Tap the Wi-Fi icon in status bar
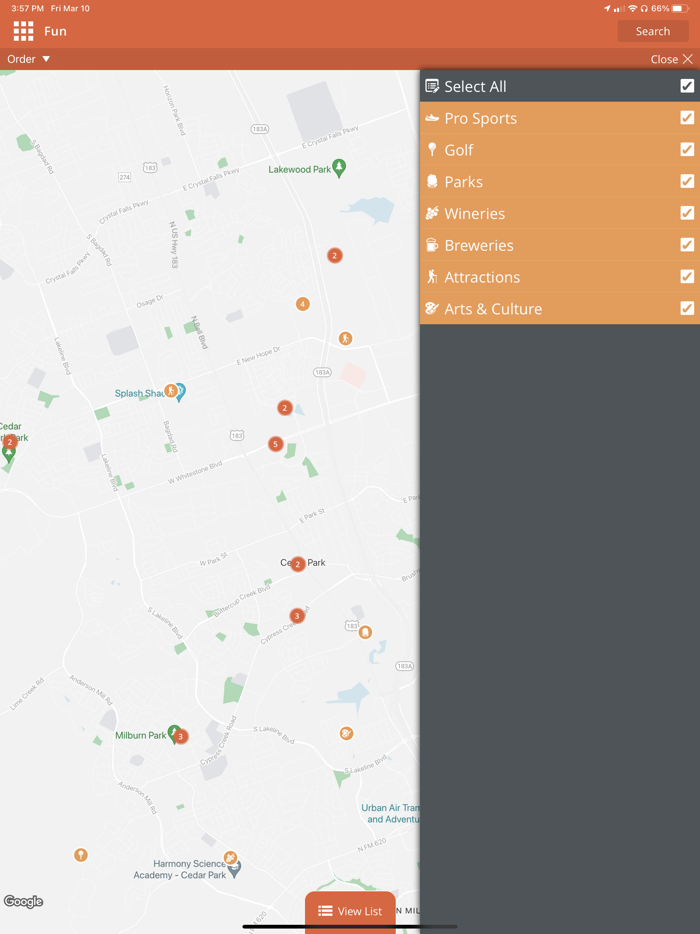Image resolution: width=700 pixels, height=934 pixels. tap(633, 8)
